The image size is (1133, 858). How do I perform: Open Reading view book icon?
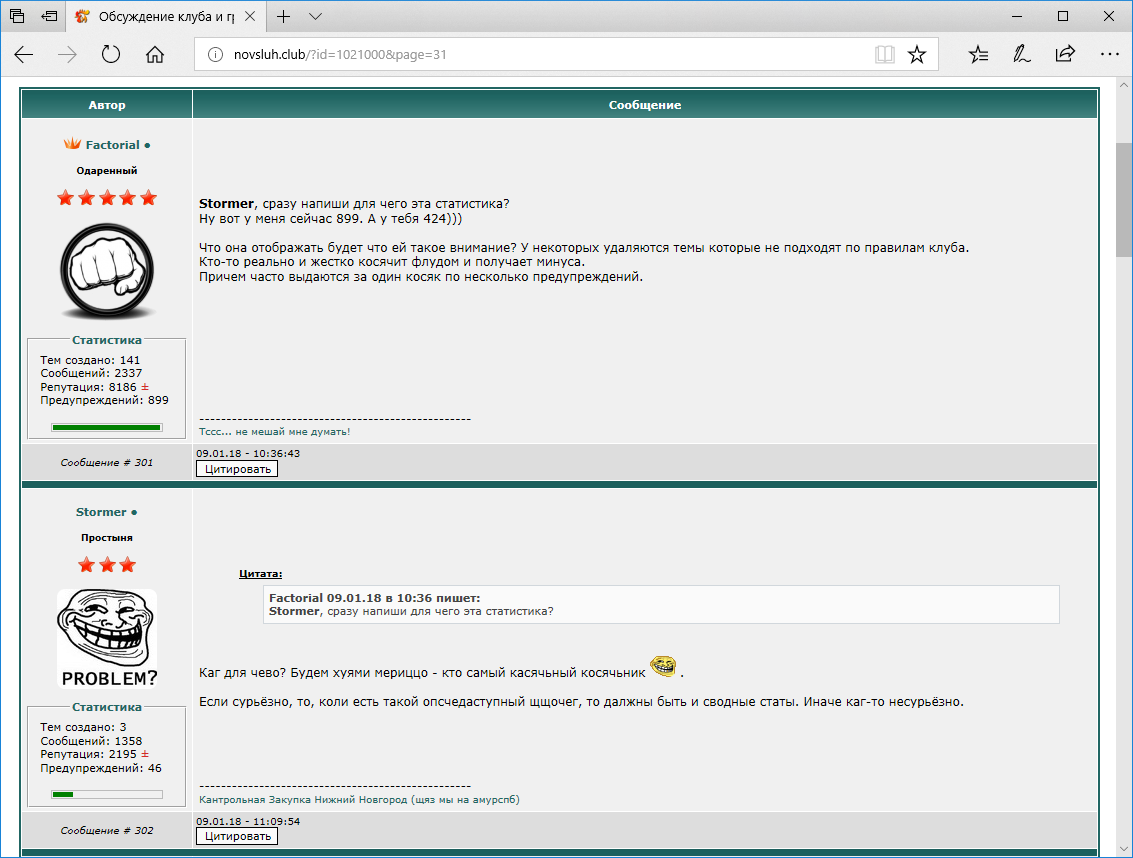click(x=884, y=54)
